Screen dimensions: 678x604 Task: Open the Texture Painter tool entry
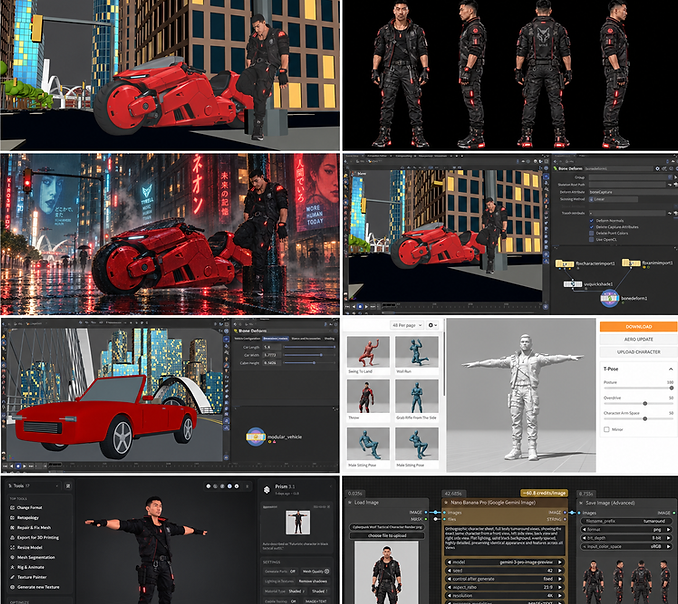32,577
